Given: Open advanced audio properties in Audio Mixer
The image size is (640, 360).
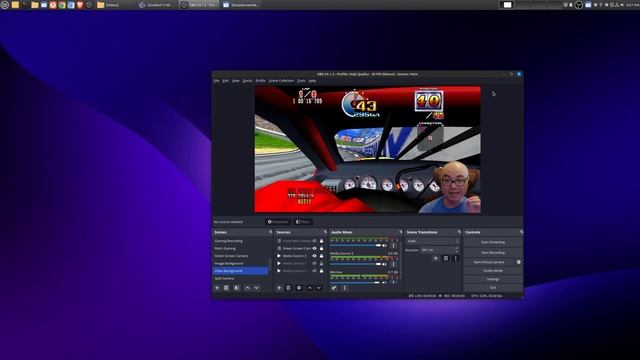Looking at the screenshot, I should (334, 288).
